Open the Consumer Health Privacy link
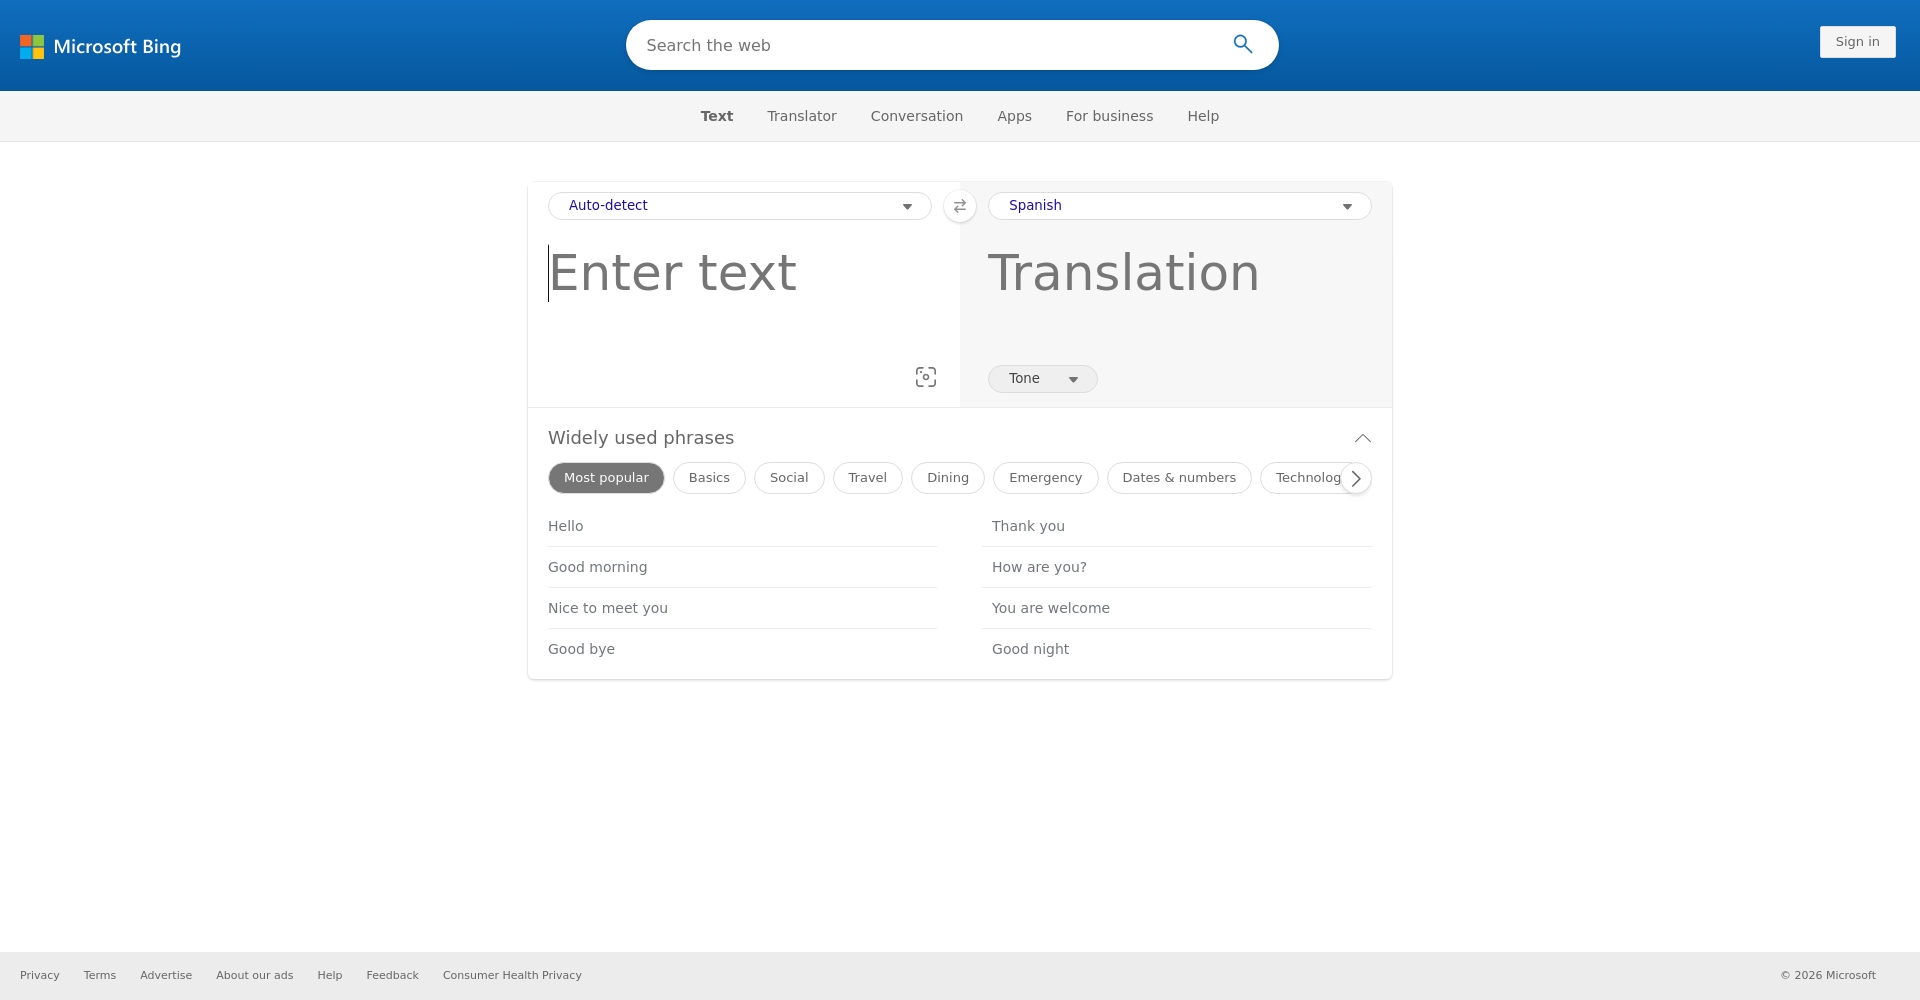The height and width of the screenshot is (1000, 1920). 512,975
